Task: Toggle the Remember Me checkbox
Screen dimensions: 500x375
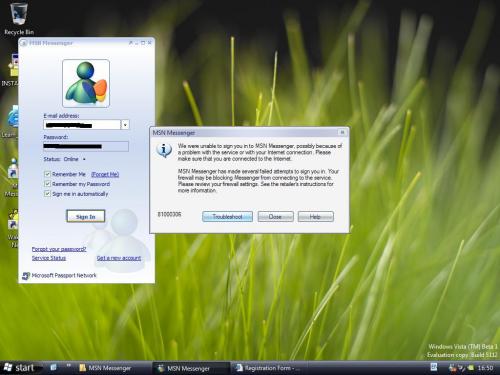Action: 47,174
